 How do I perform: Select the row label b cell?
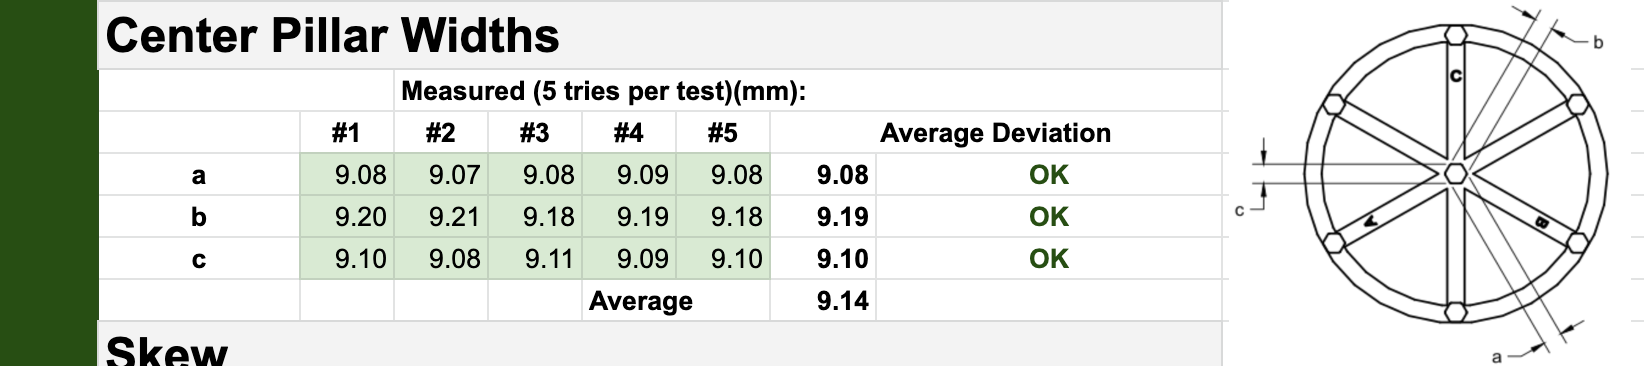coord(199,217)
